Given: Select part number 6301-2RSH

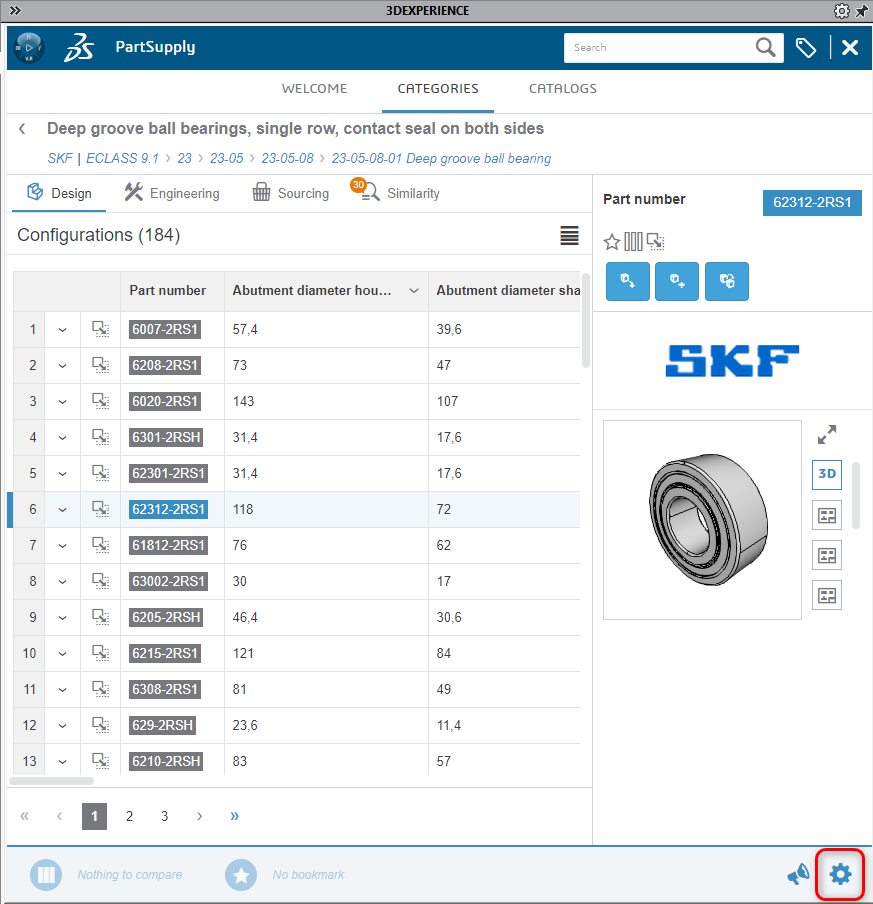Looking at the screenshot, I should [x=165, y=438].
